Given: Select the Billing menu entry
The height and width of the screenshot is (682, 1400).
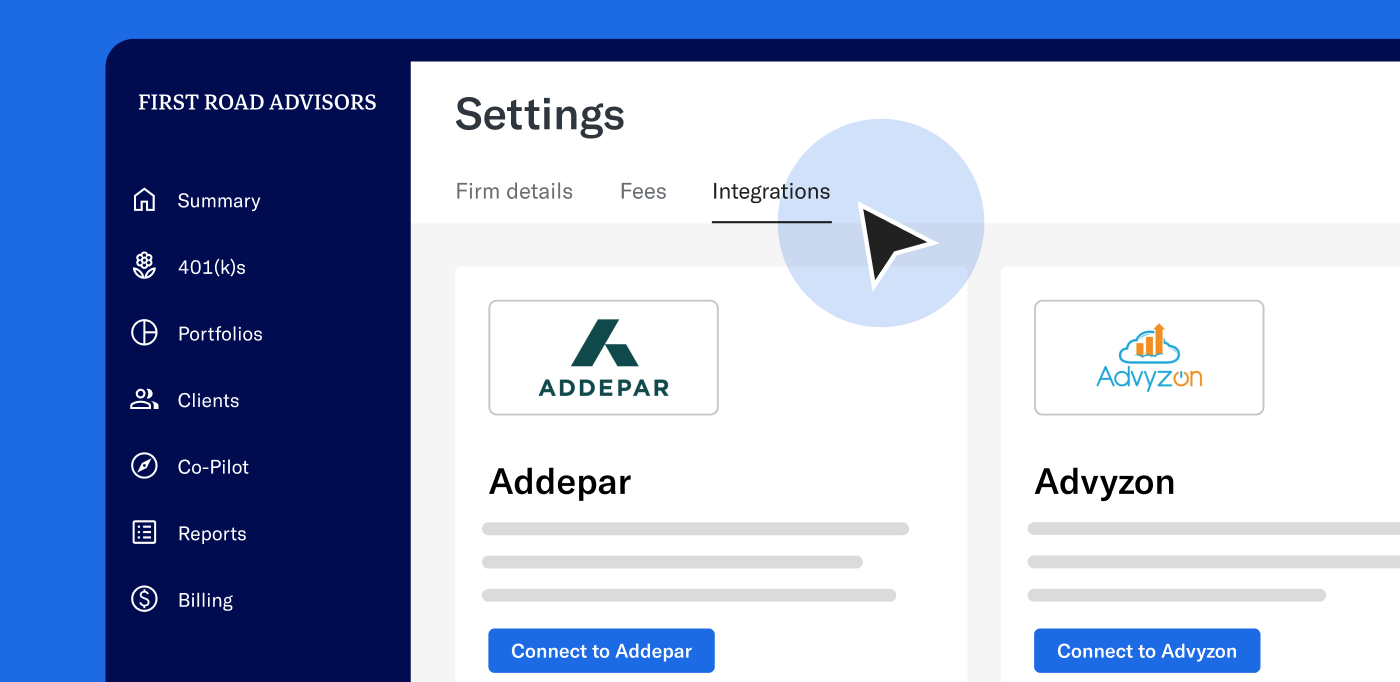Looking at the screenshot, I should tap(205, 599).
